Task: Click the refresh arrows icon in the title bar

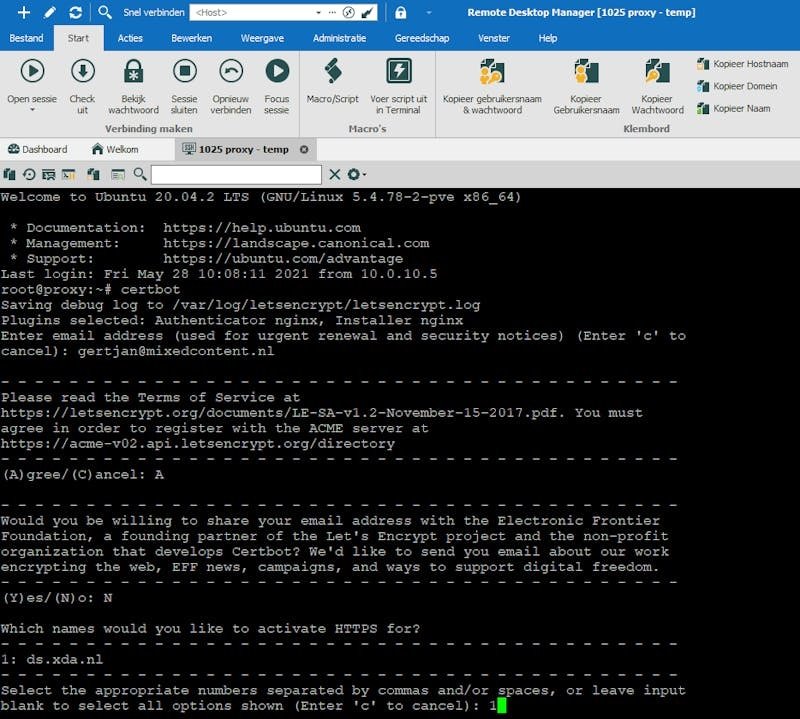Action: tap(76, 12)
